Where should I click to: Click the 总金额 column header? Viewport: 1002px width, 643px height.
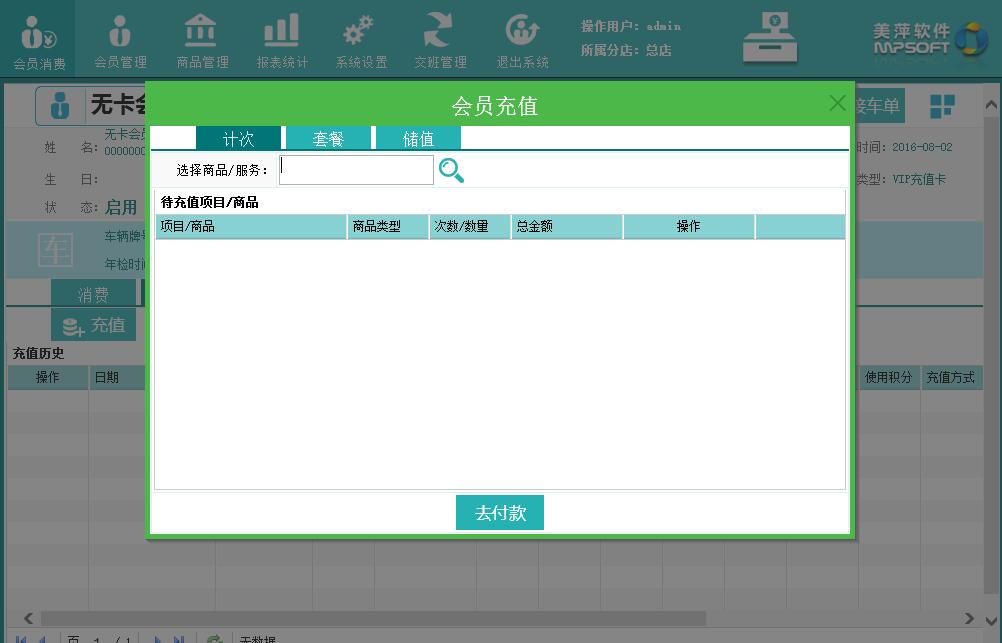click(x=566, y=227)
